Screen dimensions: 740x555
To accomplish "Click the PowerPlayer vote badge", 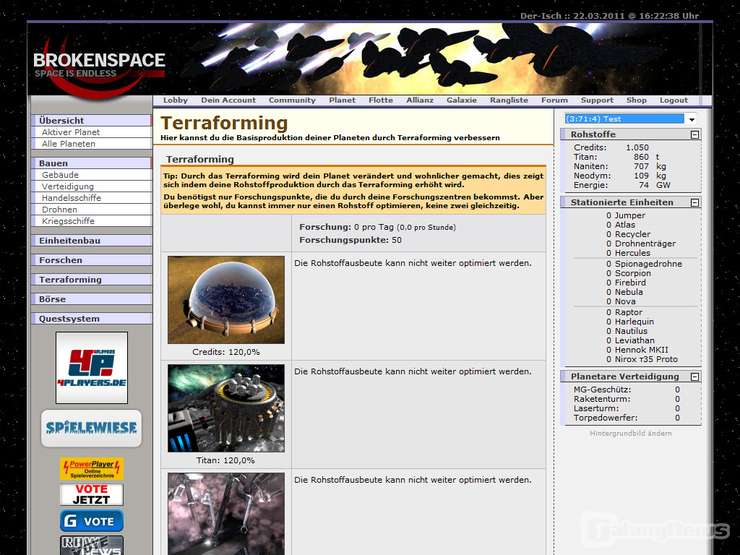I will tap(92, 469).
